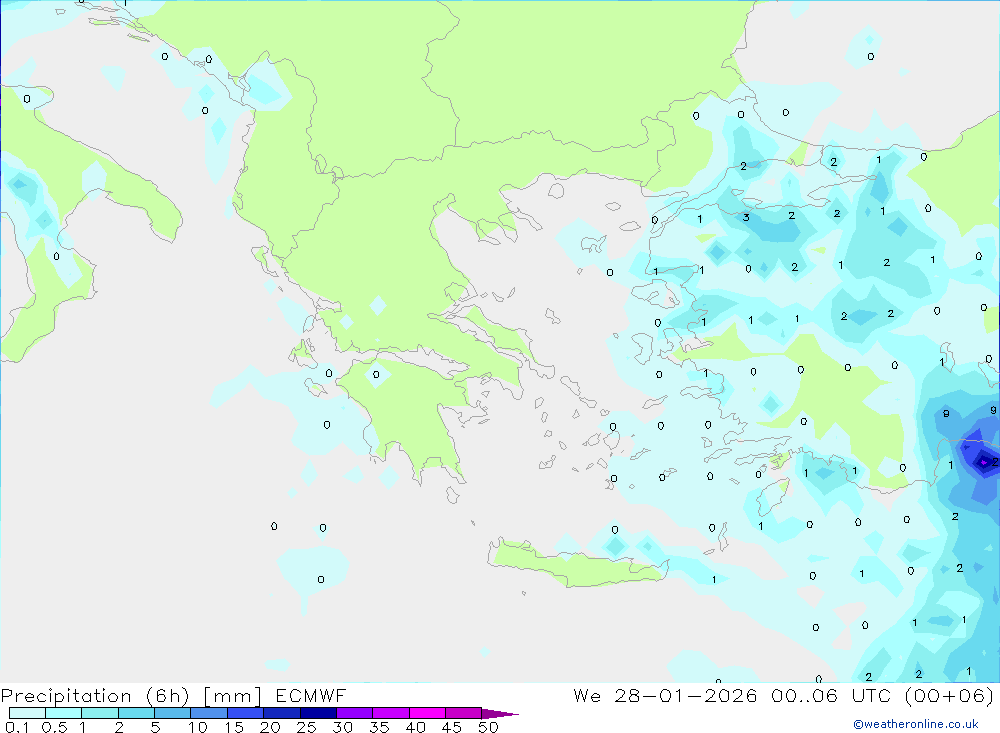Click the 'Precipitation (6h)' title text
1000x733 pixels.
click(x=95, y=695)
